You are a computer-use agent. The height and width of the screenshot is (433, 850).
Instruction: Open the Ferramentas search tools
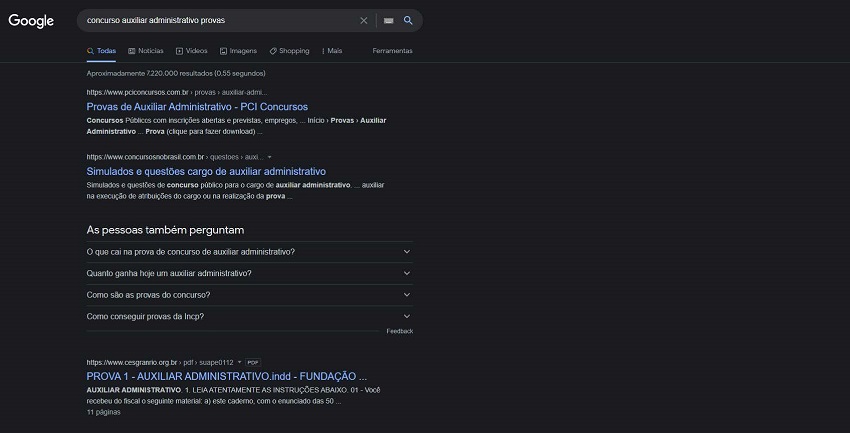click(x=392, y=51)
